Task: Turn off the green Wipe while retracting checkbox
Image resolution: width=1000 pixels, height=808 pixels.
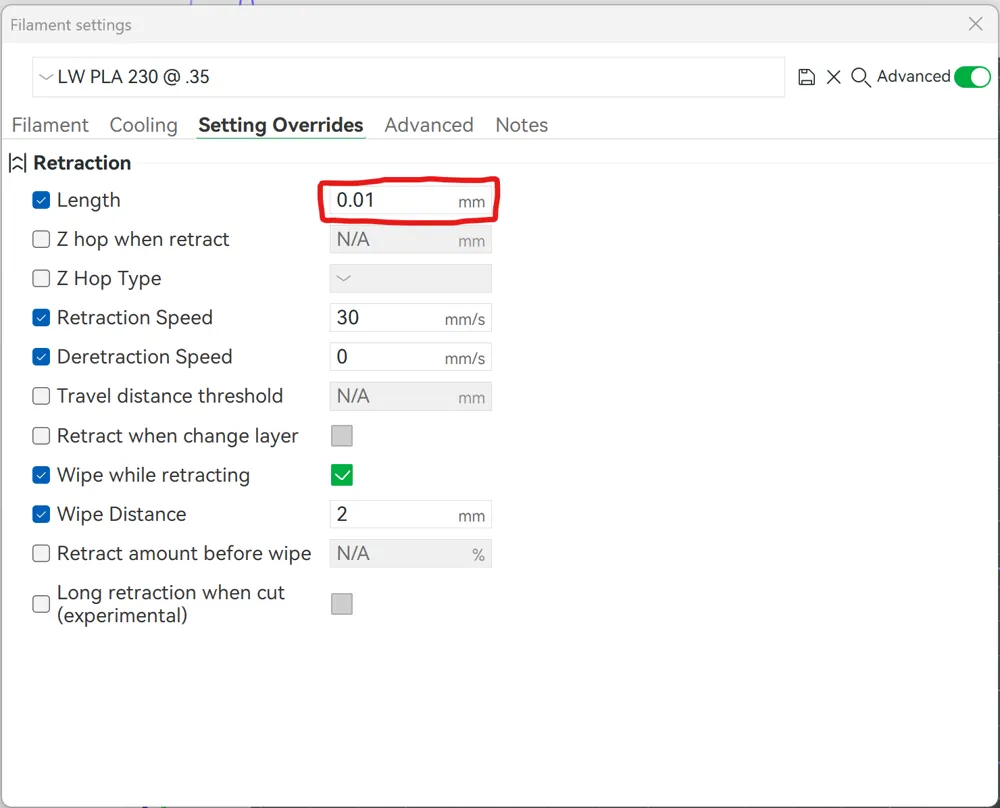Action: (342, 475)
